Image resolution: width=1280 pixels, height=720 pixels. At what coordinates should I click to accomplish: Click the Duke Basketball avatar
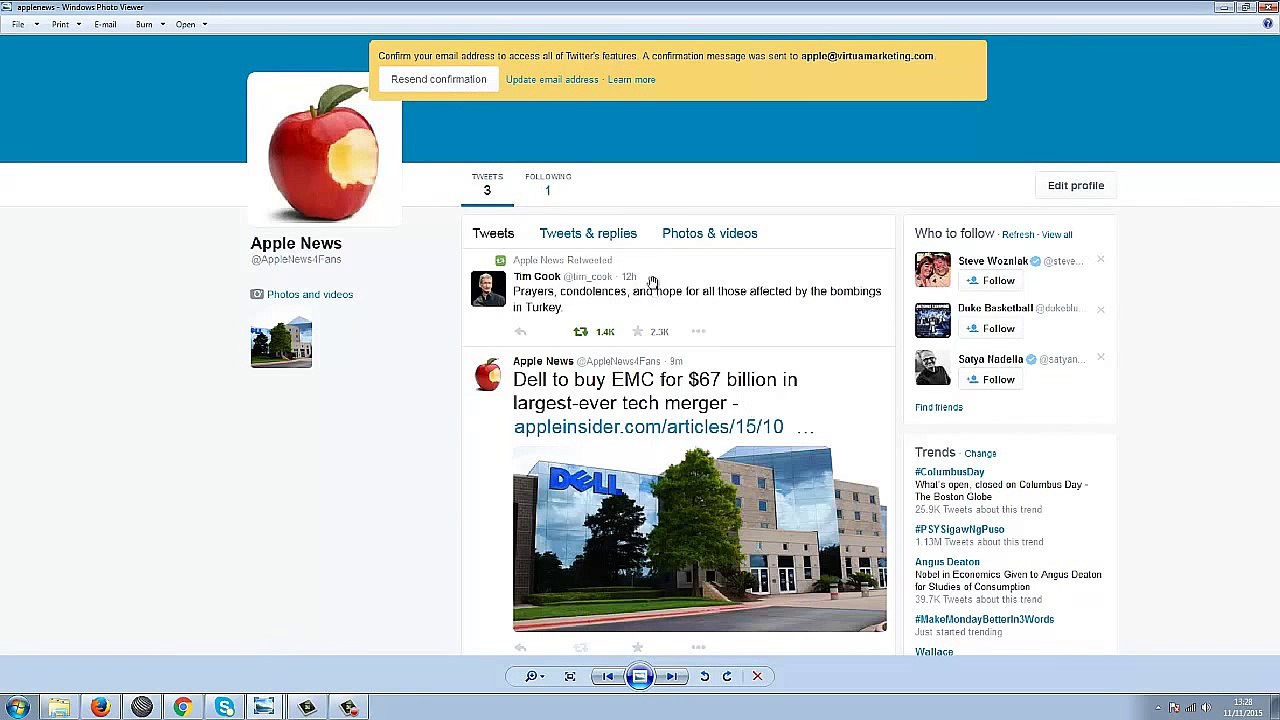click(x=932, y=319)
